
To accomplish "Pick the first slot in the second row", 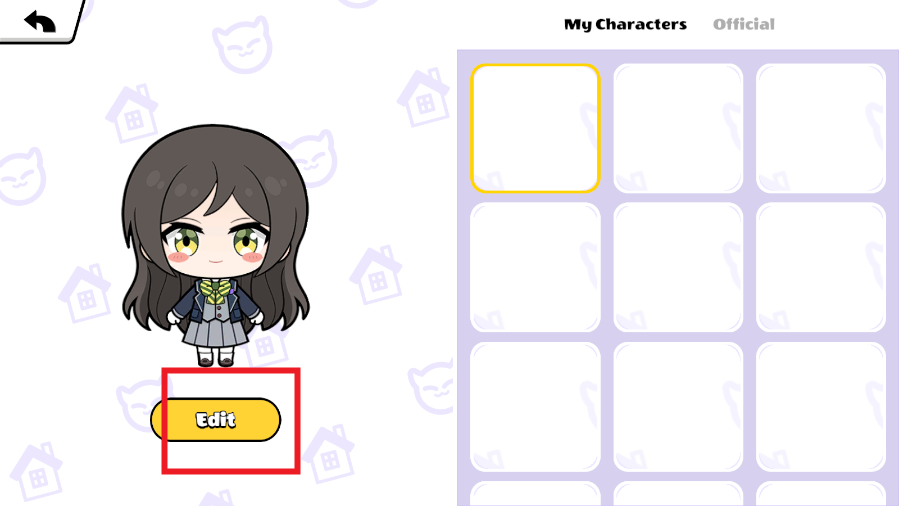I will coord(535,267).
